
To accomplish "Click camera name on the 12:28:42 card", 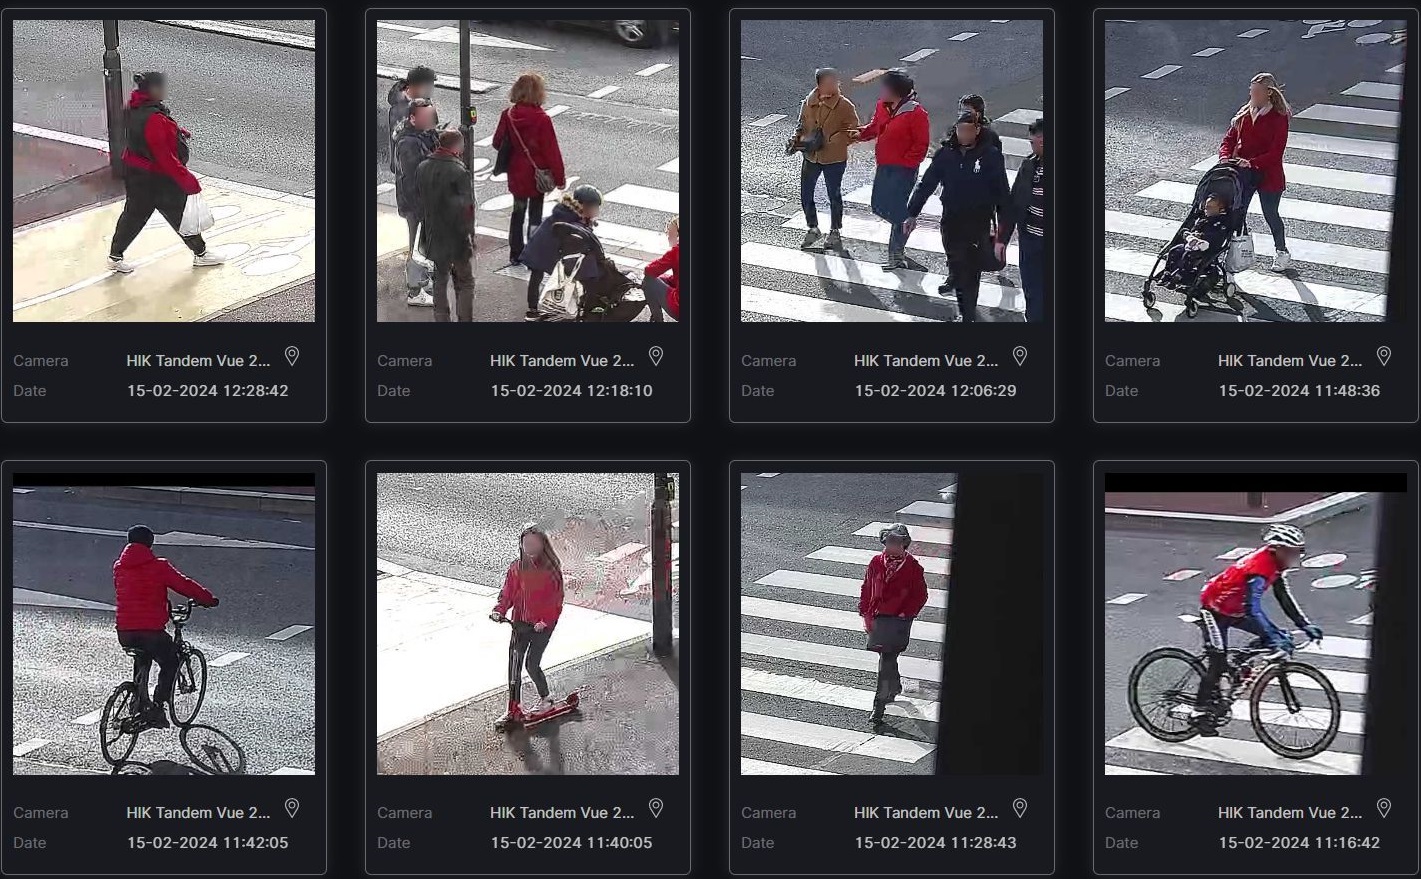I will pyautogui.click(x=198, y=361).
